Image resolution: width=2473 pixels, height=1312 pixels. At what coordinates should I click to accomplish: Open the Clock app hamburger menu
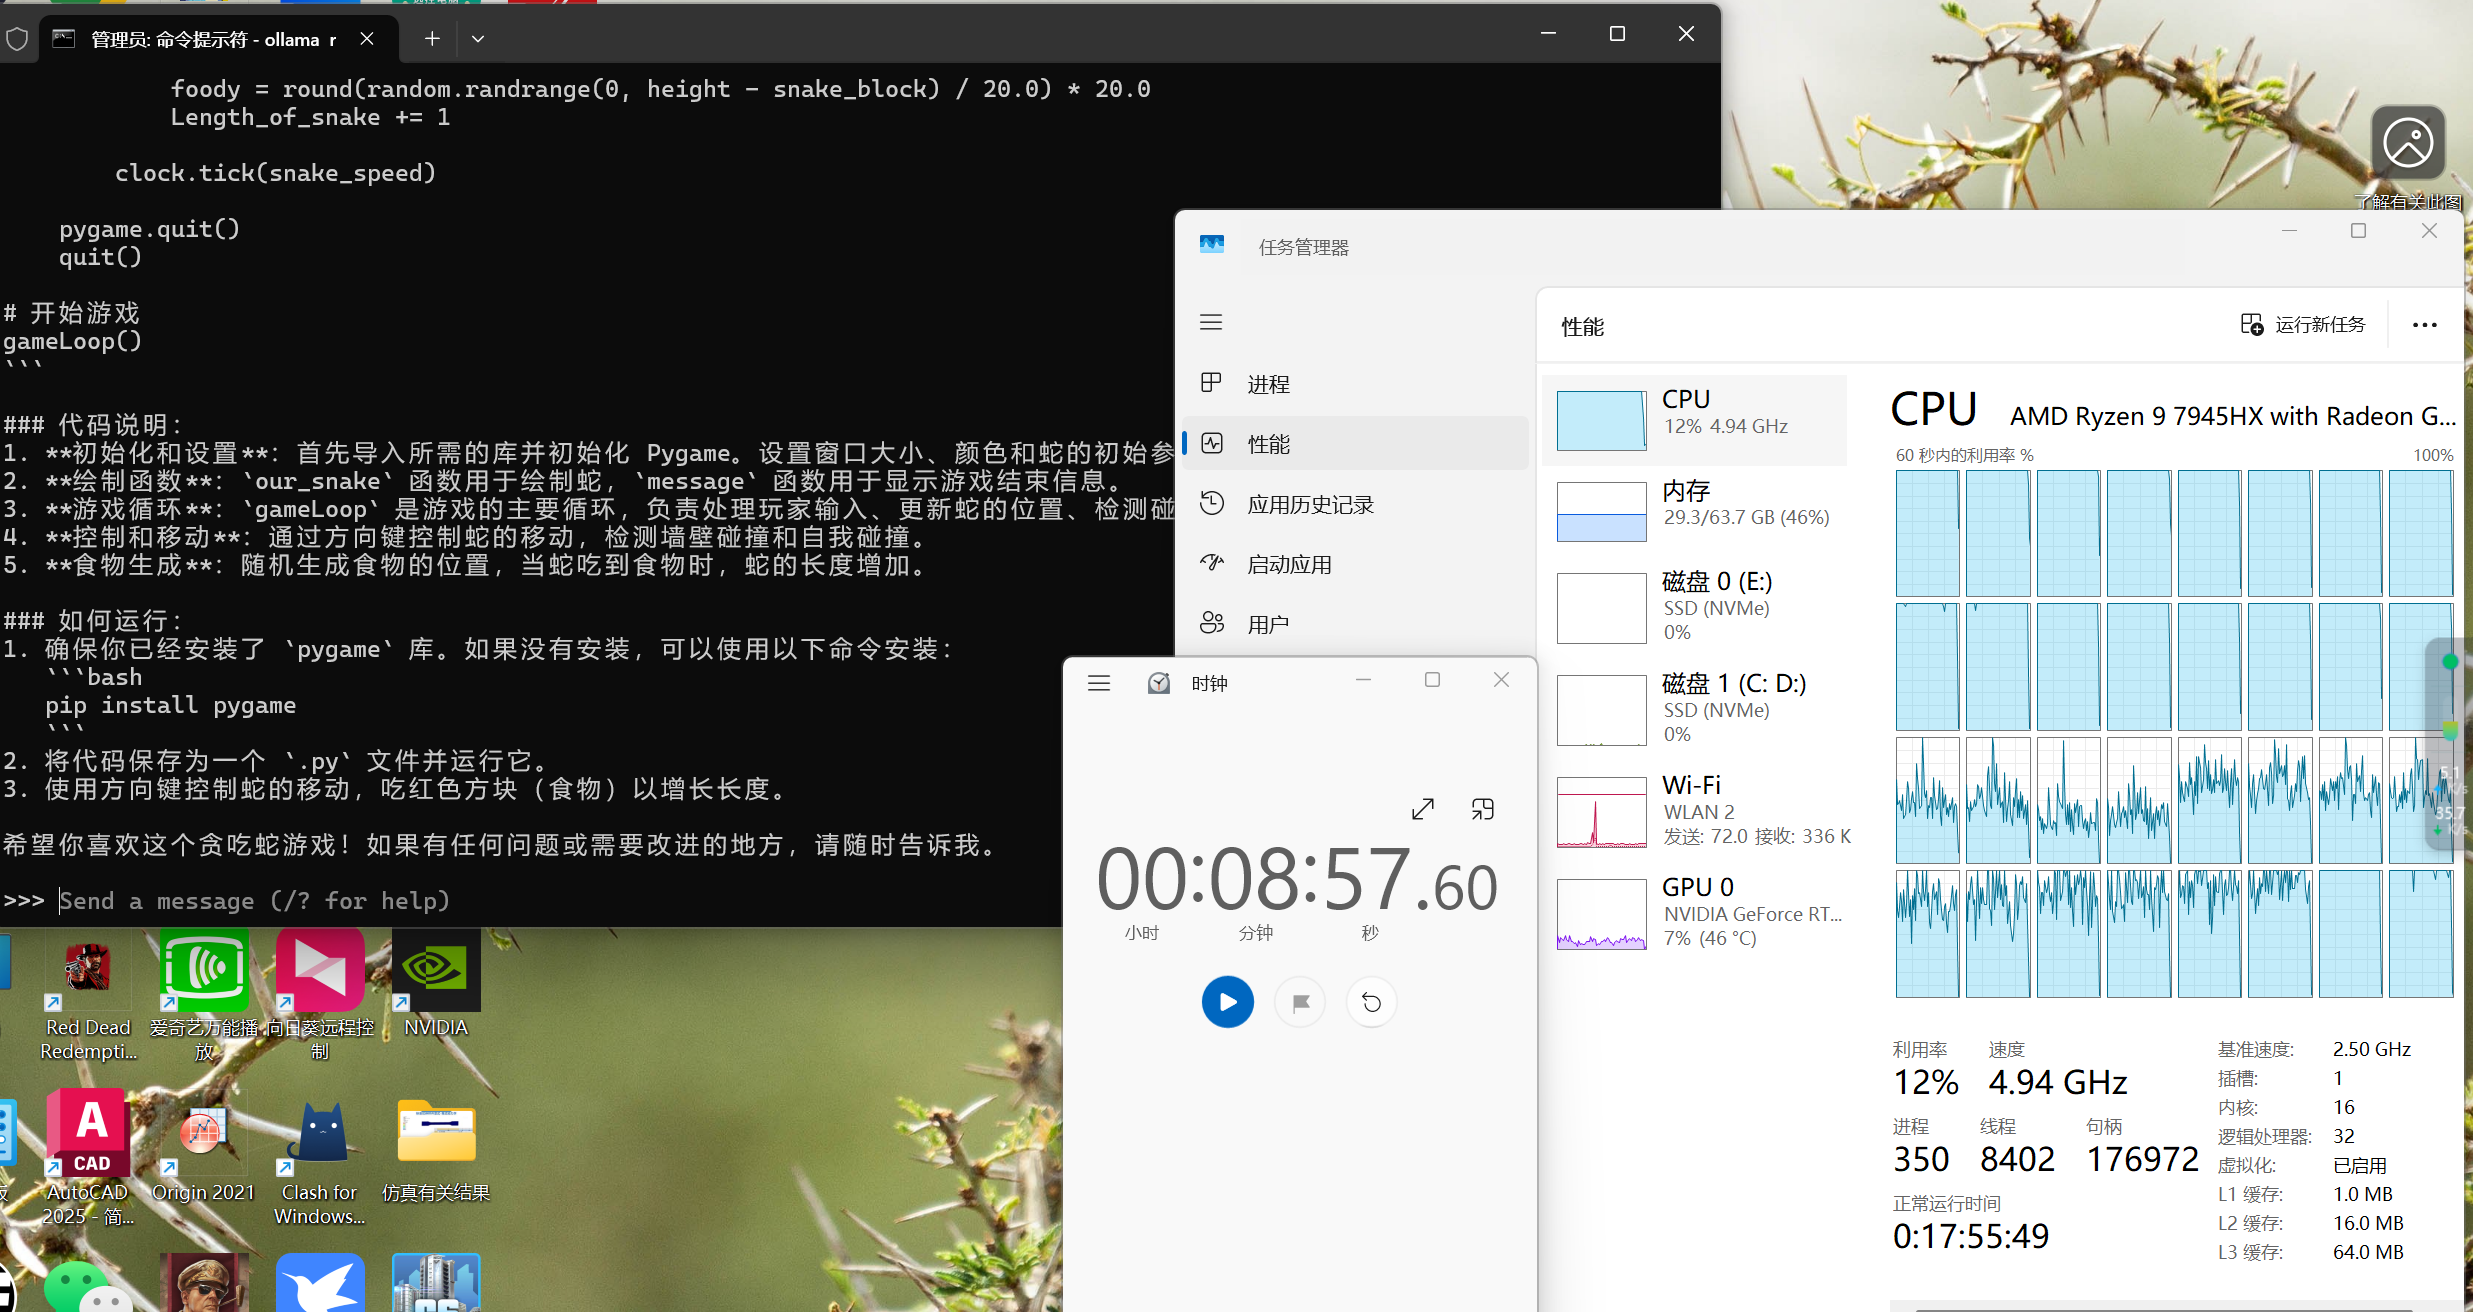[1098, 682]
